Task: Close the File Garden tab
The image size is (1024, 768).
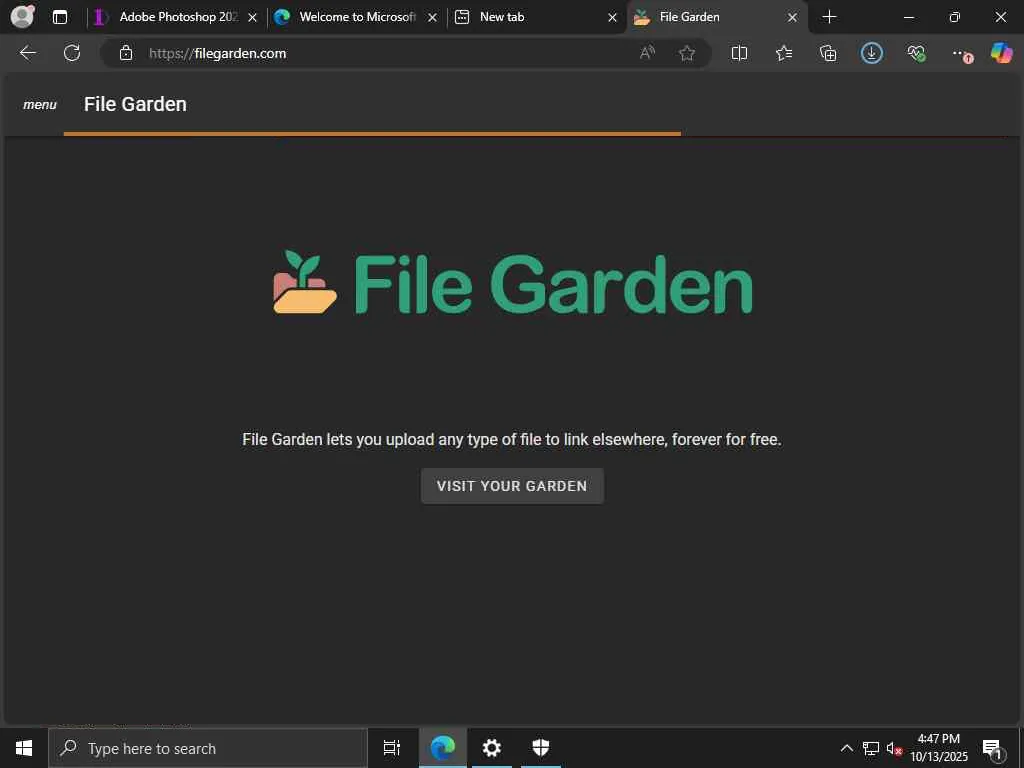Action: pos(792,18)
